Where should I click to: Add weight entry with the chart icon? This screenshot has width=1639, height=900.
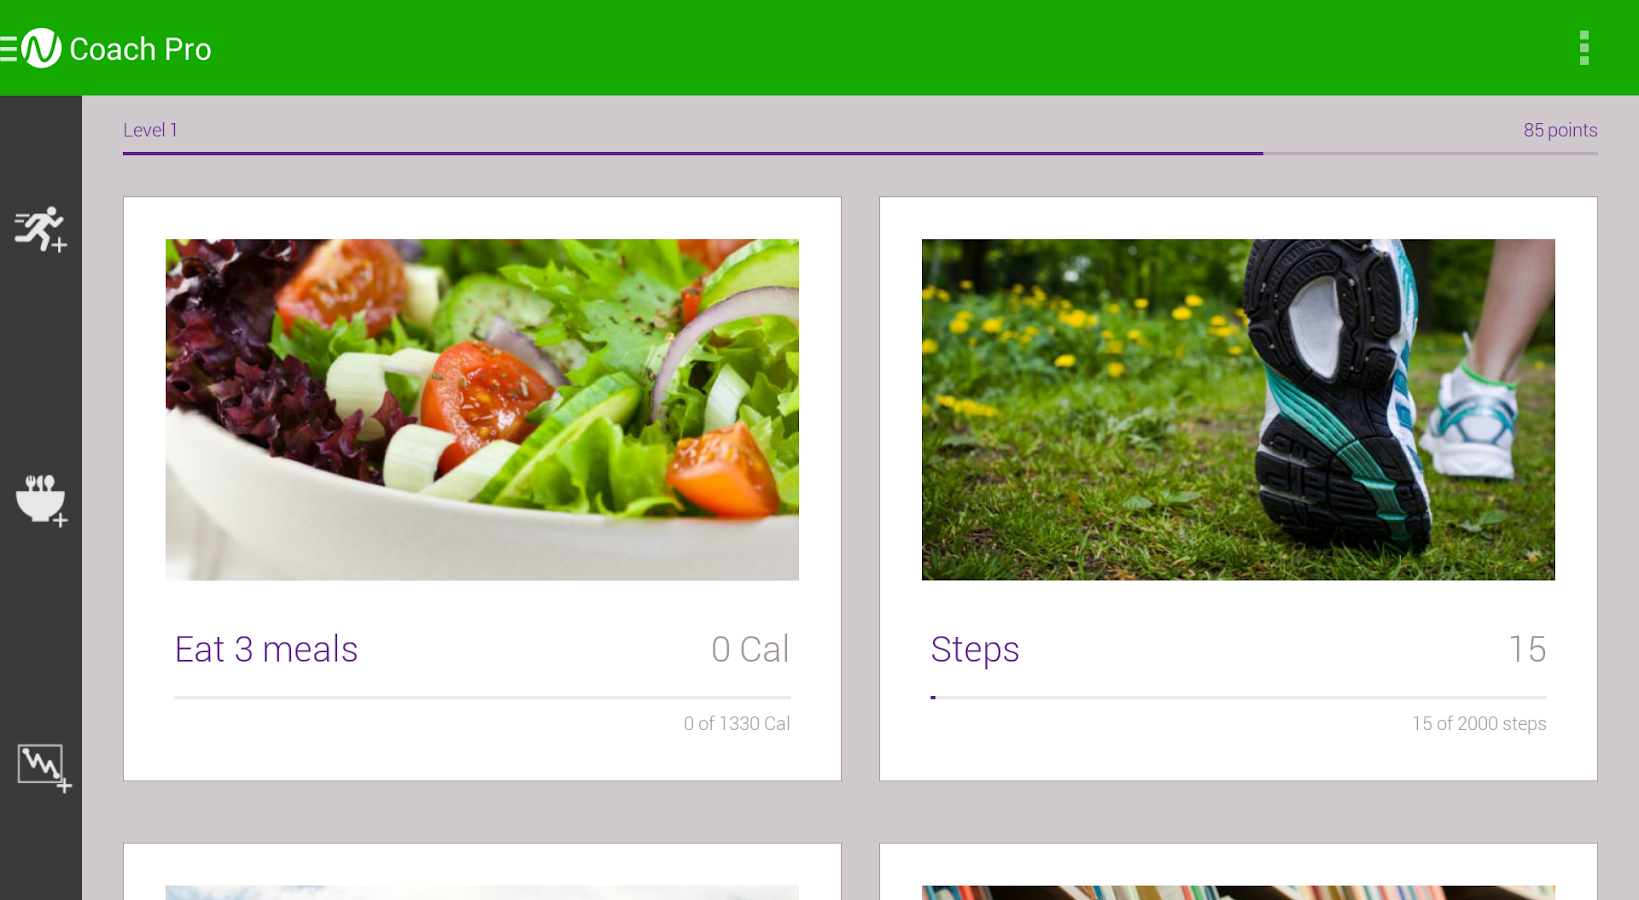coord(44,768)
